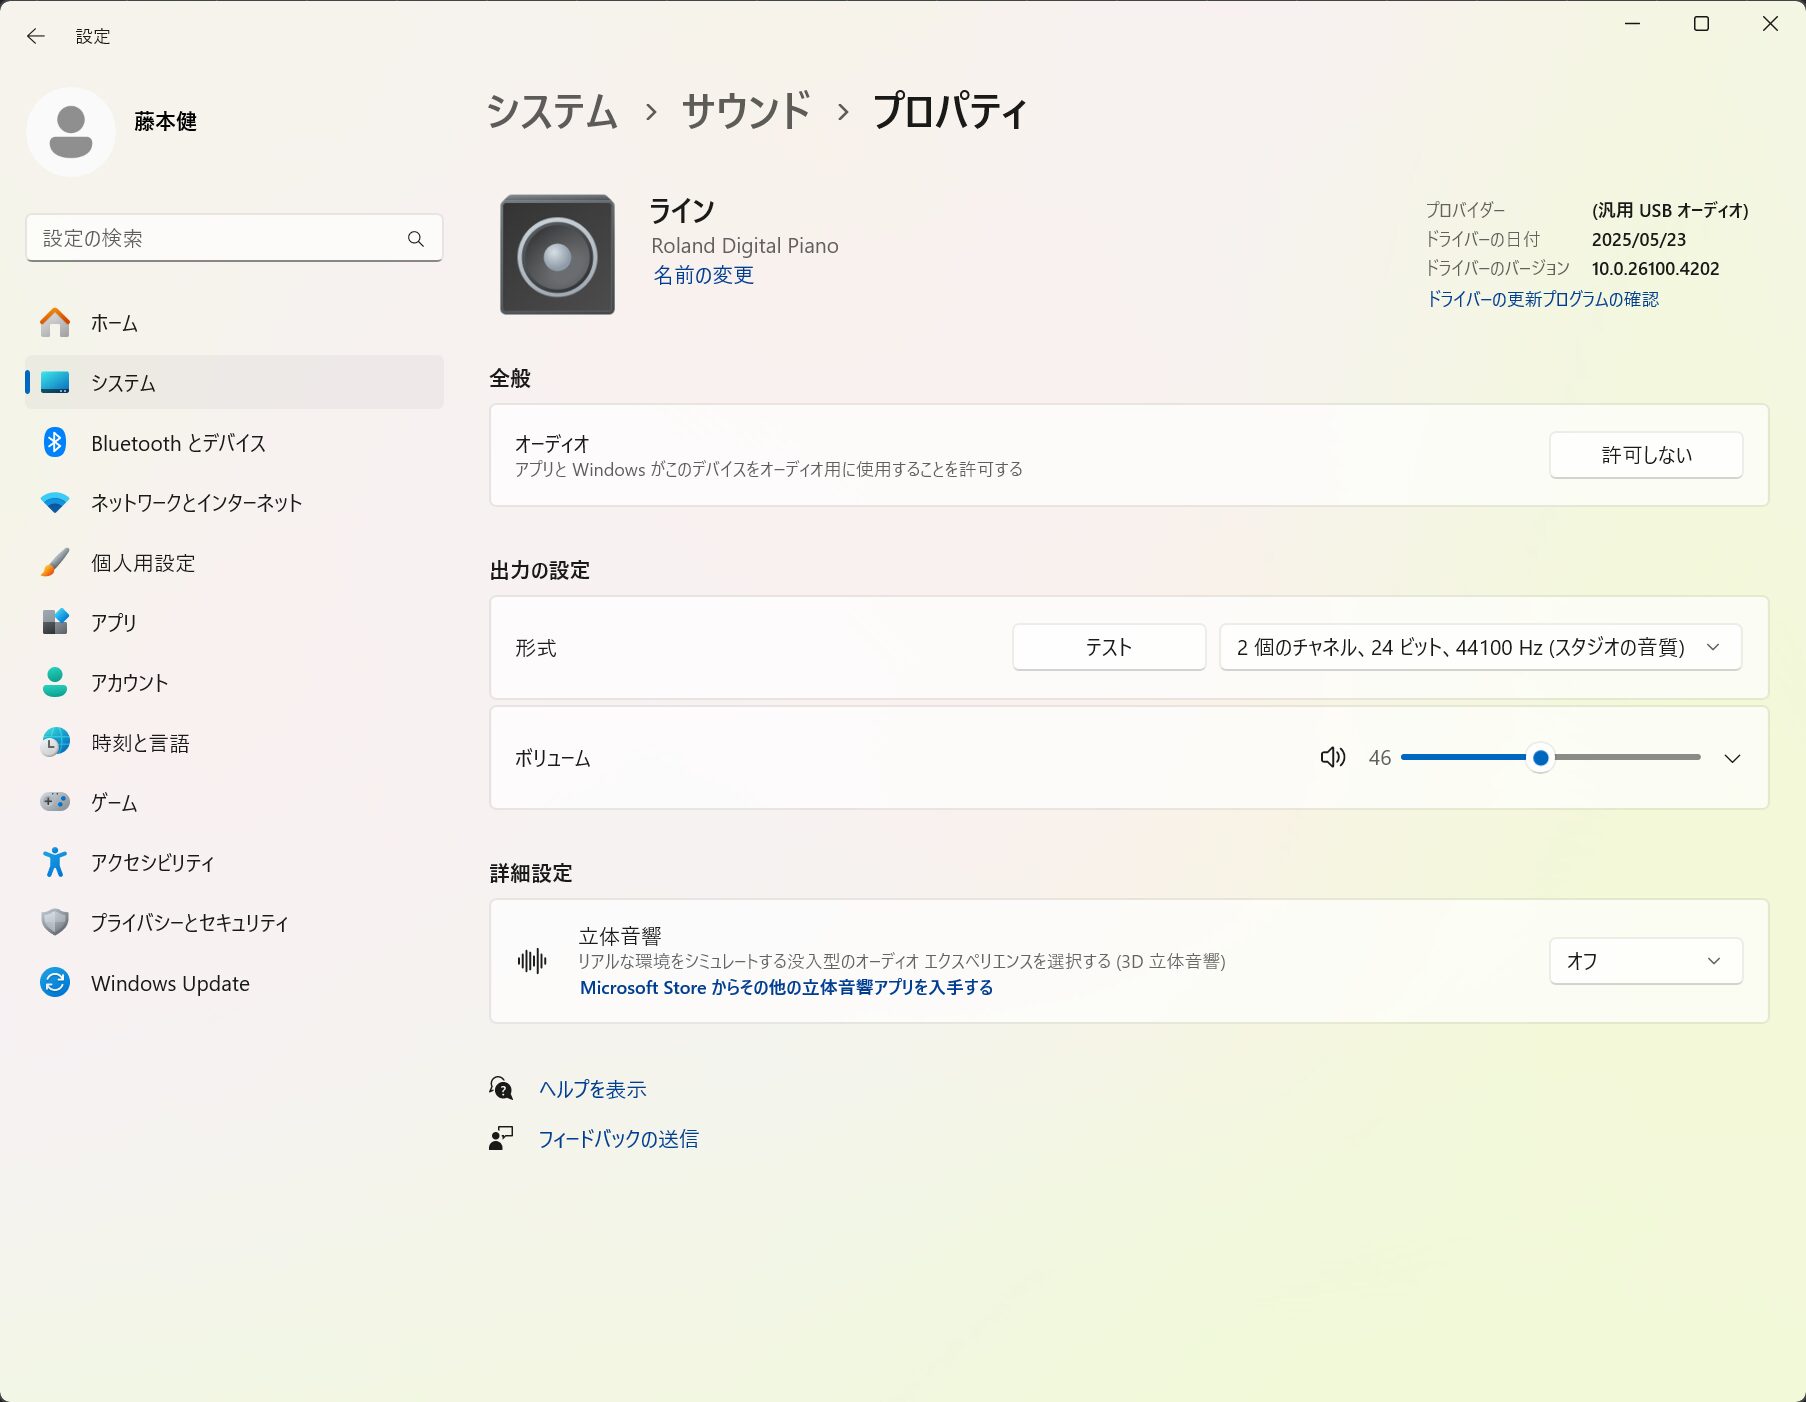Click the spatial sound waveform icon
Viewport: 1806px width, 1402px height.
(532, 961)
